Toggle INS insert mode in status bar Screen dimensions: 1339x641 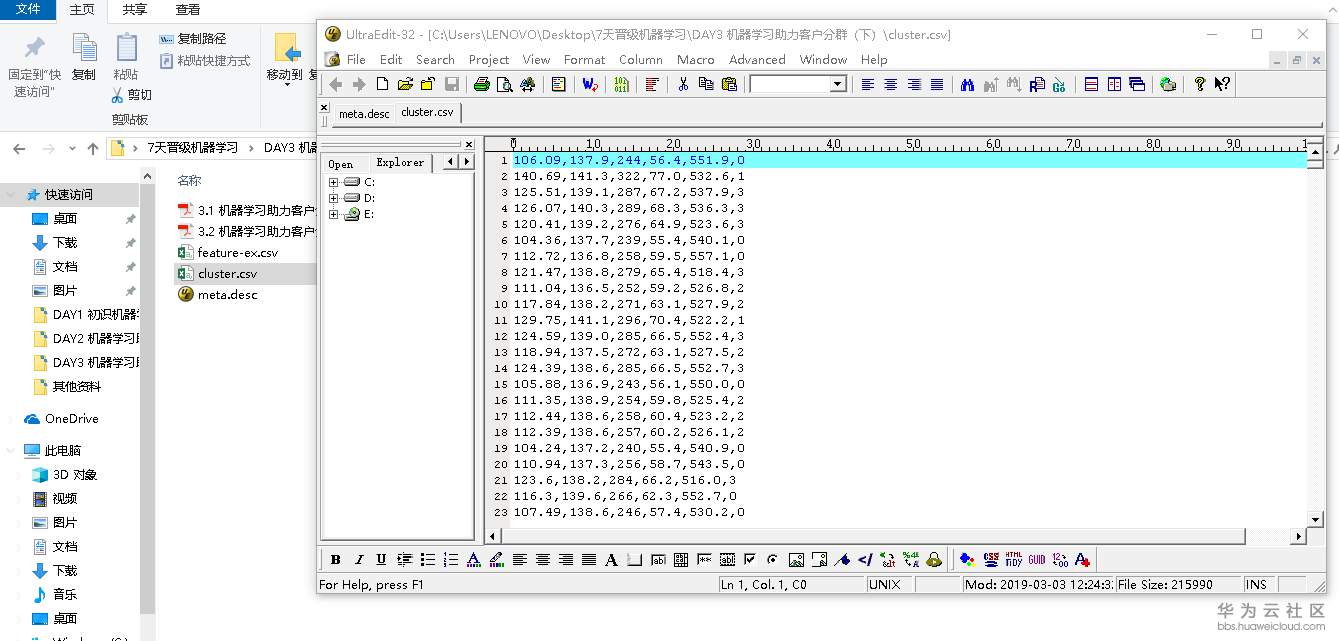[1257, 585]
